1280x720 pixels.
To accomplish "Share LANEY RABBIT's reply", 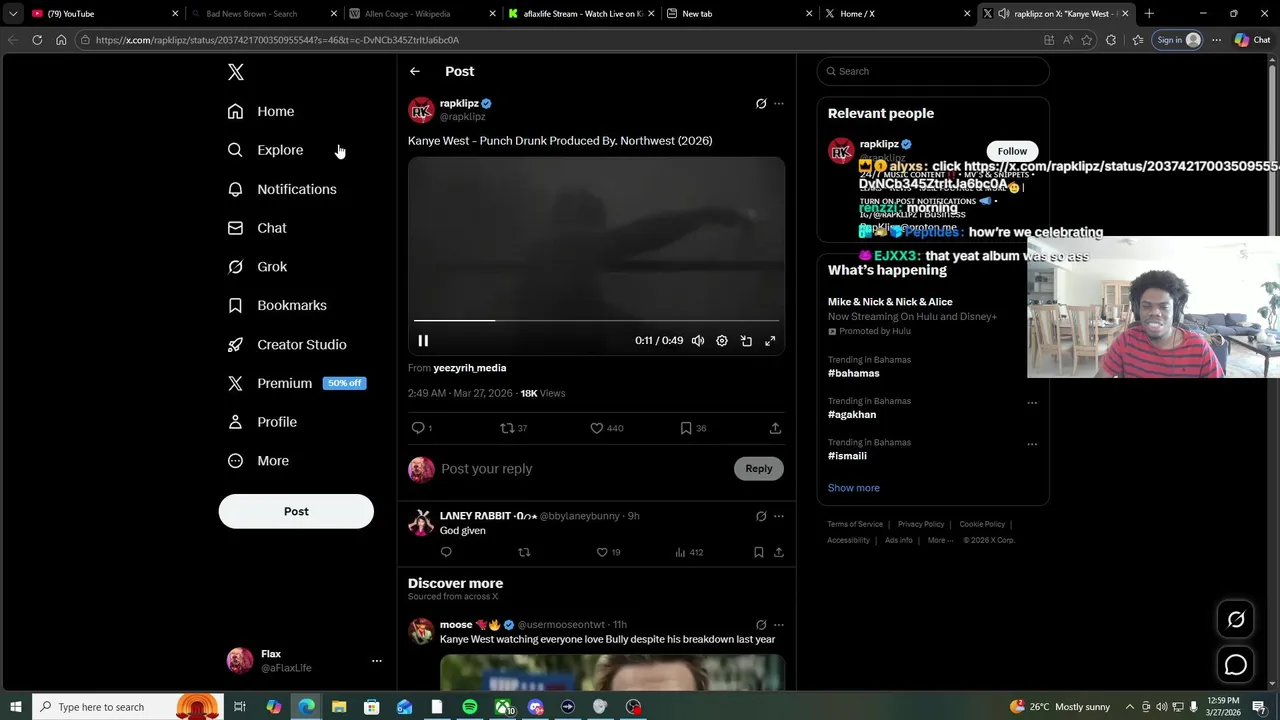I will pos(778,552).
